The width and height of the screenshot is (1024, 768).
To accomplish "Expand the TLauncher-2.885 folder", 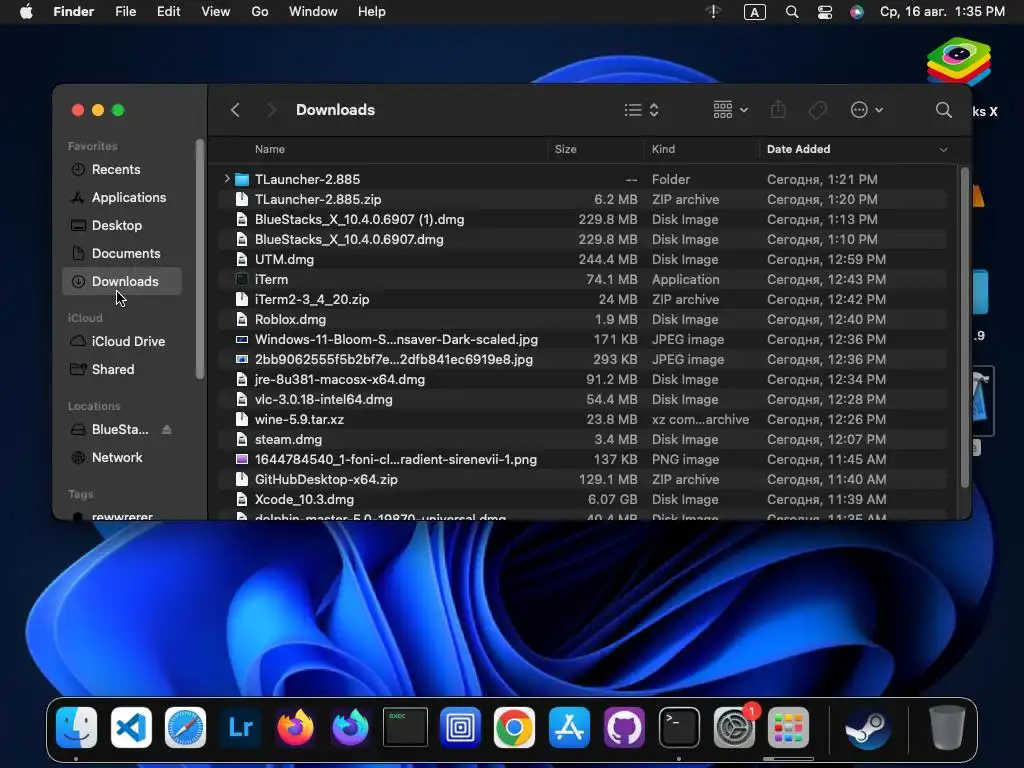I will (x=227, y=178).
